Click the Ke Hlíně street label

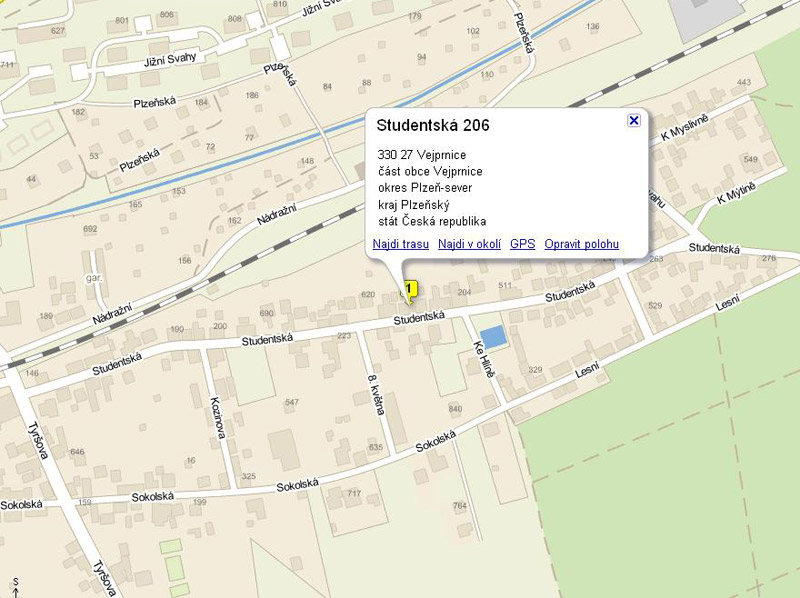[x=483, y=358]
